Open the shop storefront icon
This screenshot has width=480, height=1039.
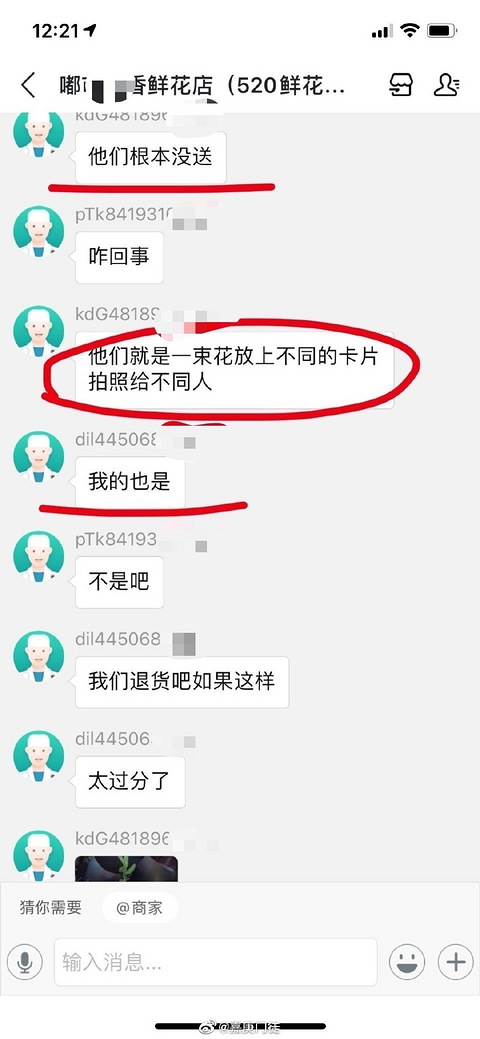tap(401, 85)
